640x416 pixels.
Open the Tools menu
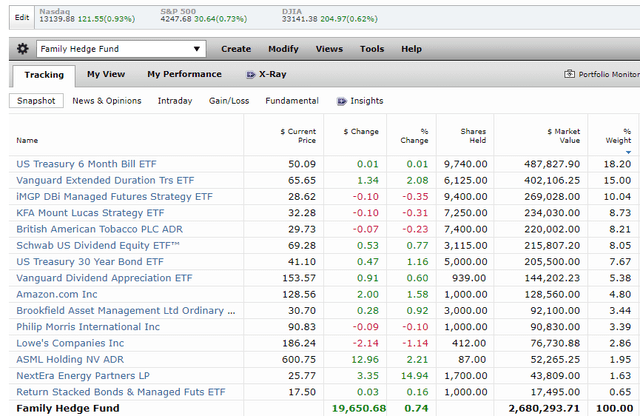coord(372,49)
